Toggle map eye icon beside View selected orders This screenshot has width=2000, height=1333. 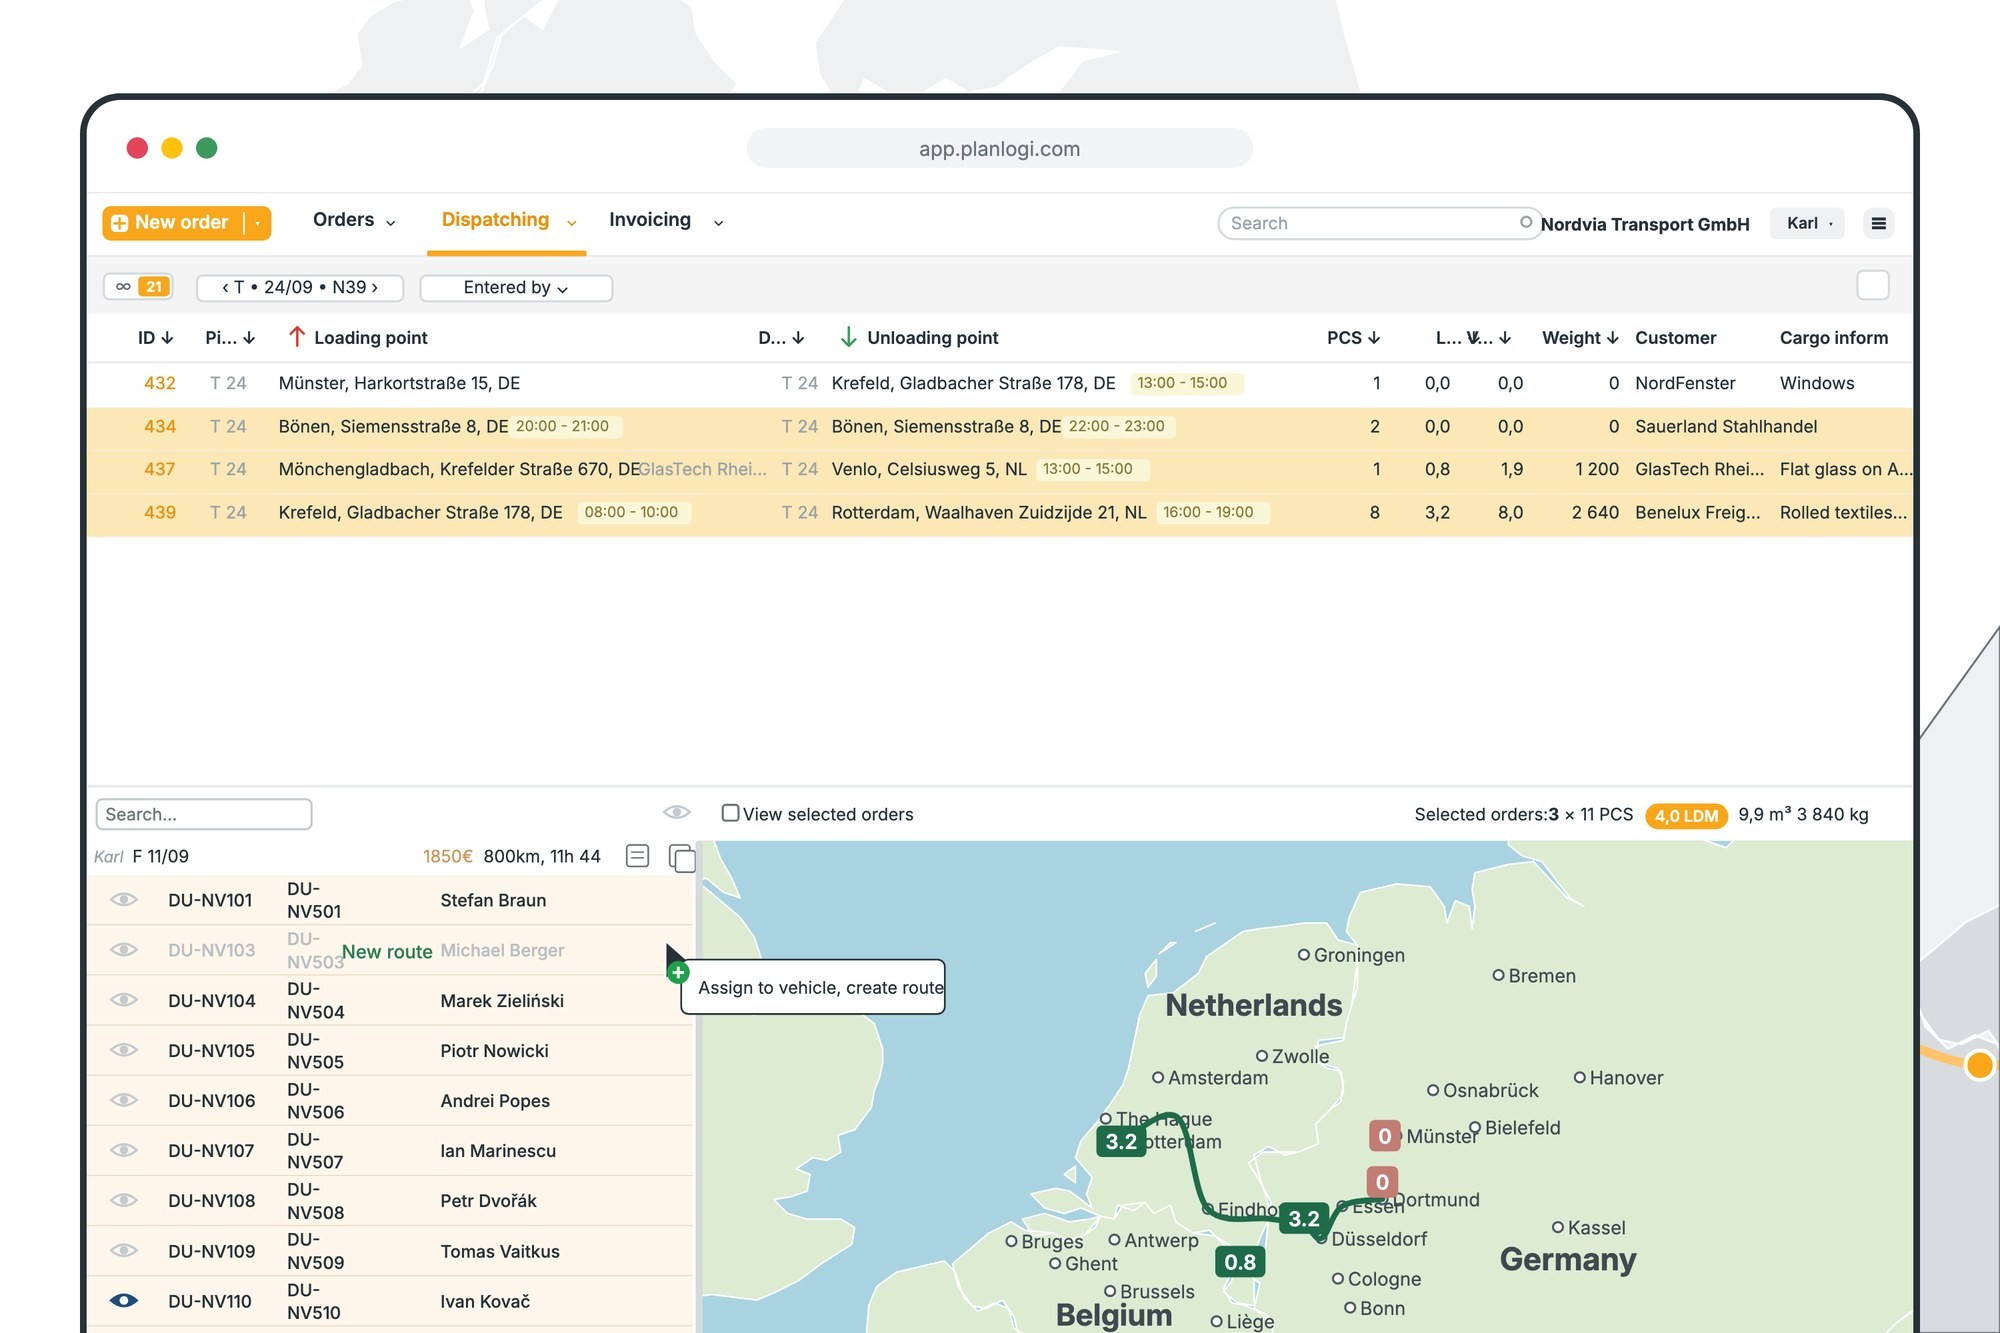point(677,812)
